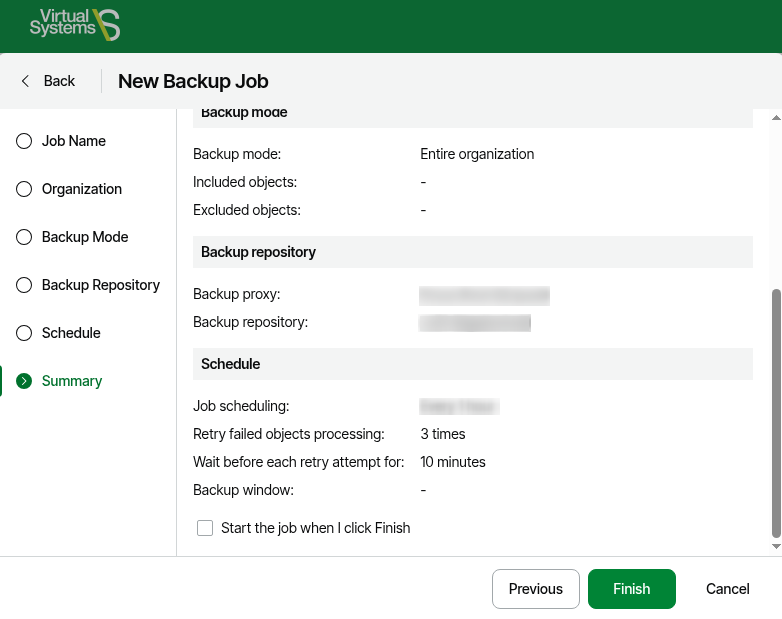The image size is (782, 619).
Task: Enable Start the job when I click Finish
Action: [205, 528]
